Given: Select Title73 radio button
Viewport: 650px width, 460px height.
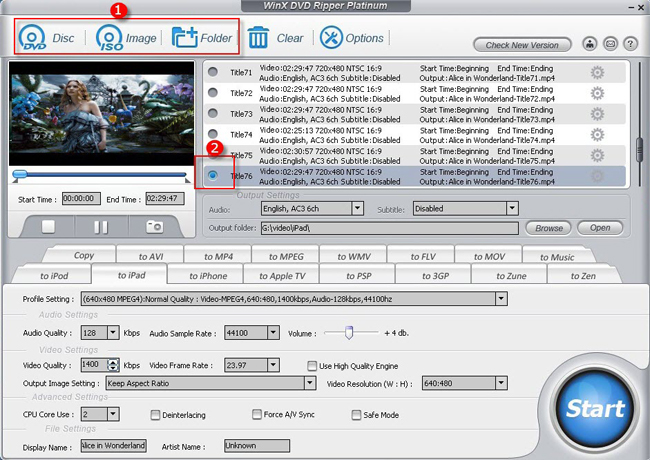Looking at the screenshot, I should click(213, 113).
